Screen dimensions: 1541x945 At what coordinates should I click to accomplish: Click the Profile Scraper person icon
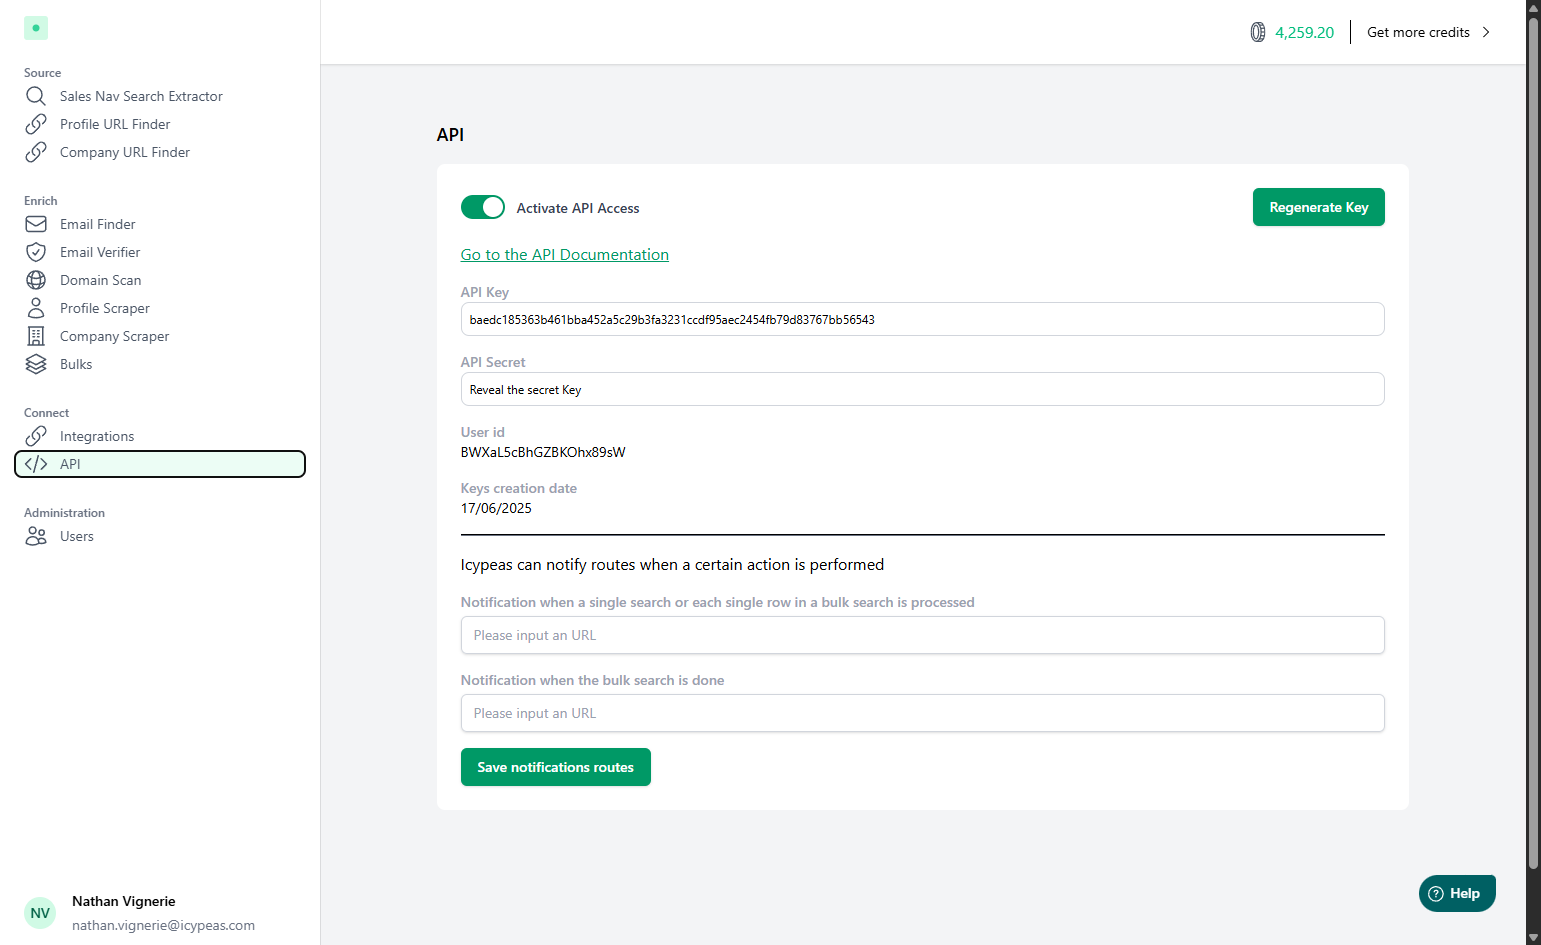(36, 308)
